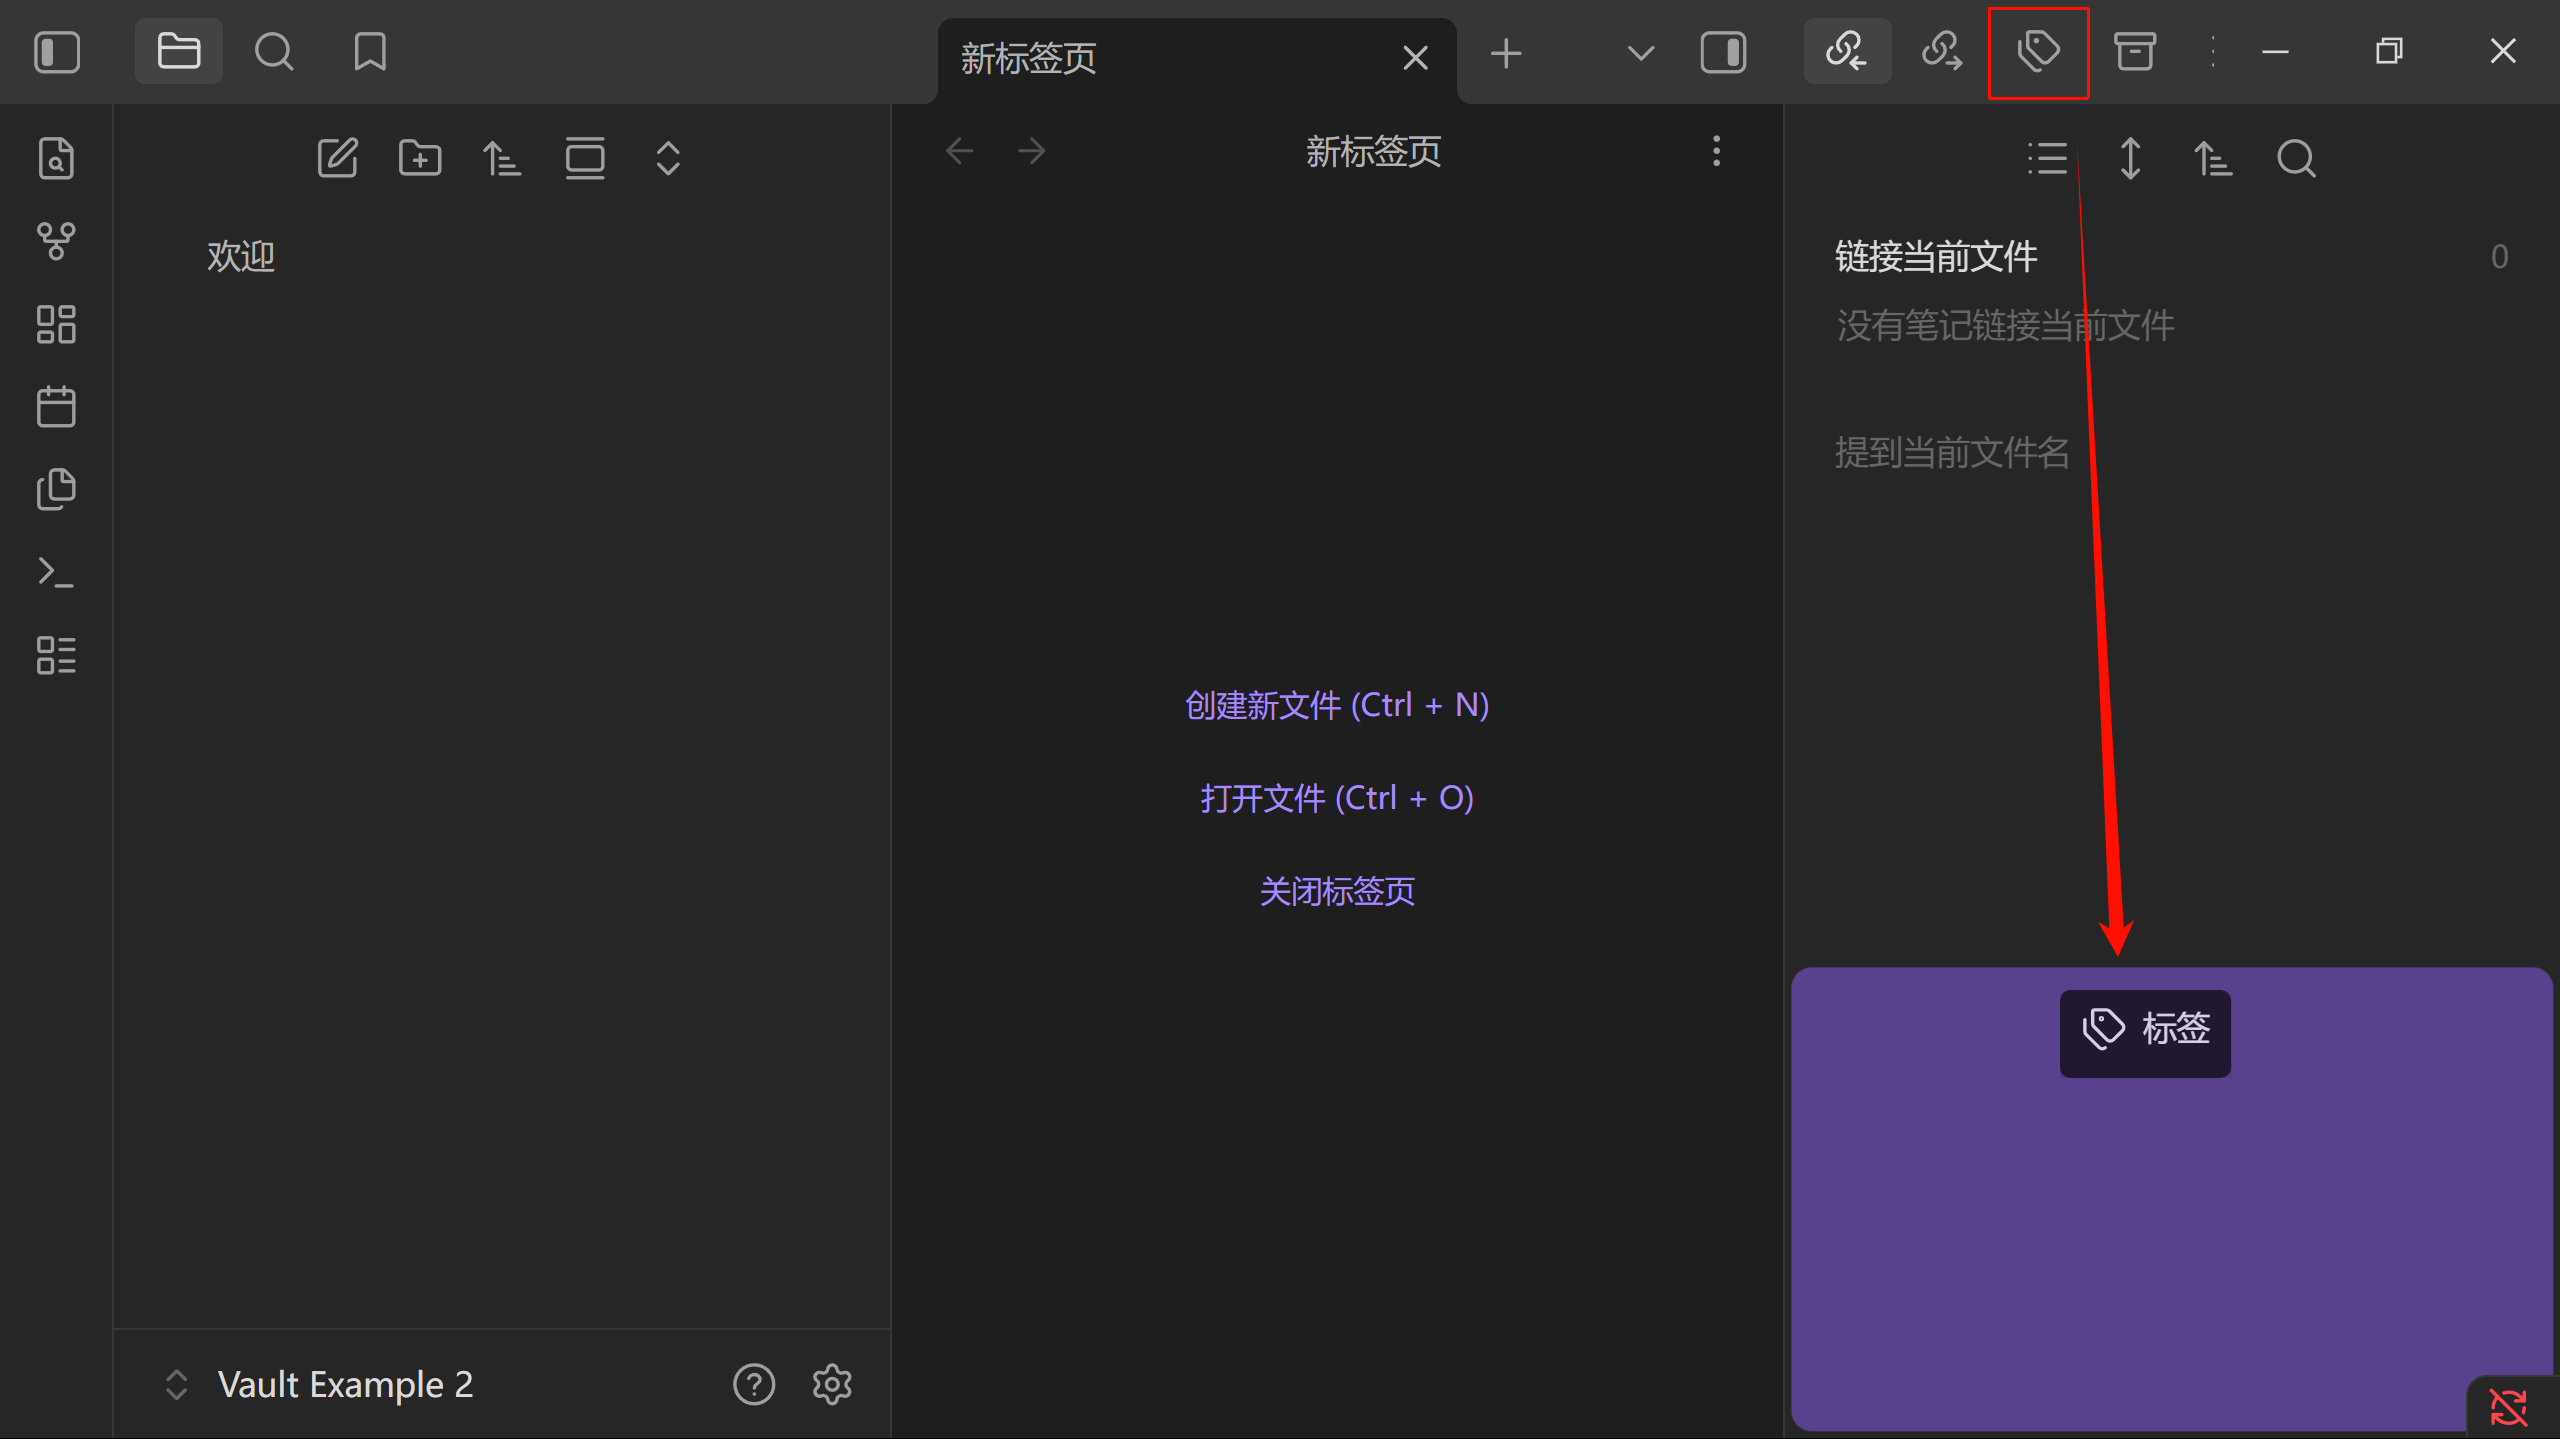Open the canvas icon in the ribbon

(x=56, y=324)
